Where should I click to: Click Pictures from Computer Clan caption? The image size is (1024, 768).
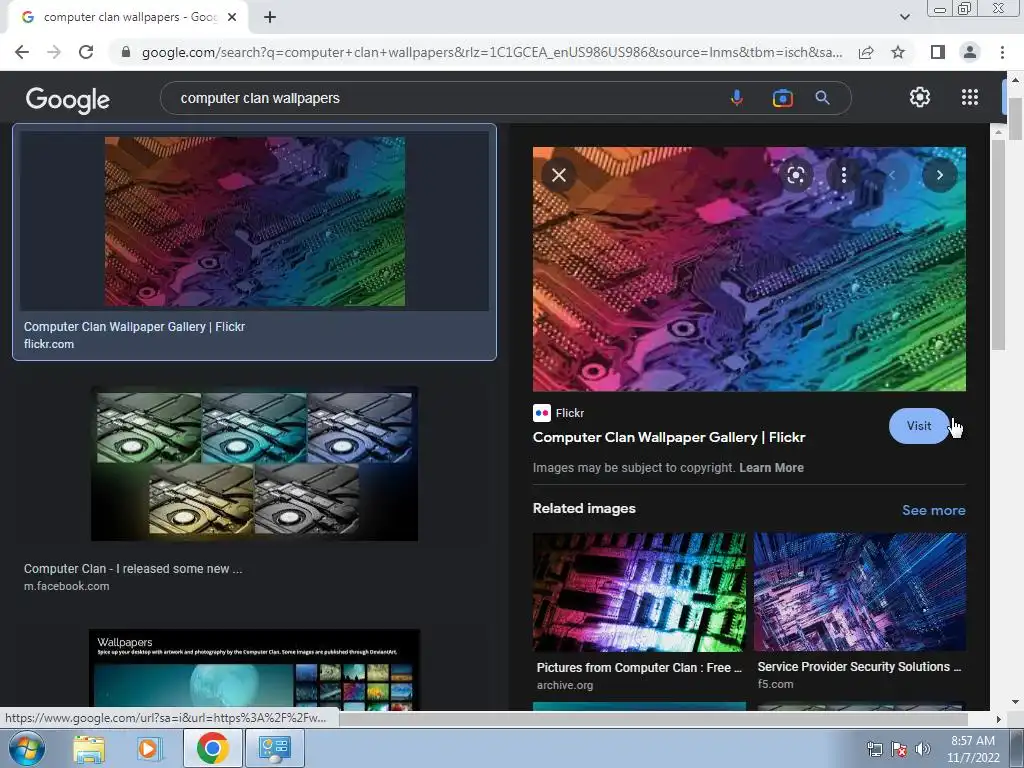639,667
